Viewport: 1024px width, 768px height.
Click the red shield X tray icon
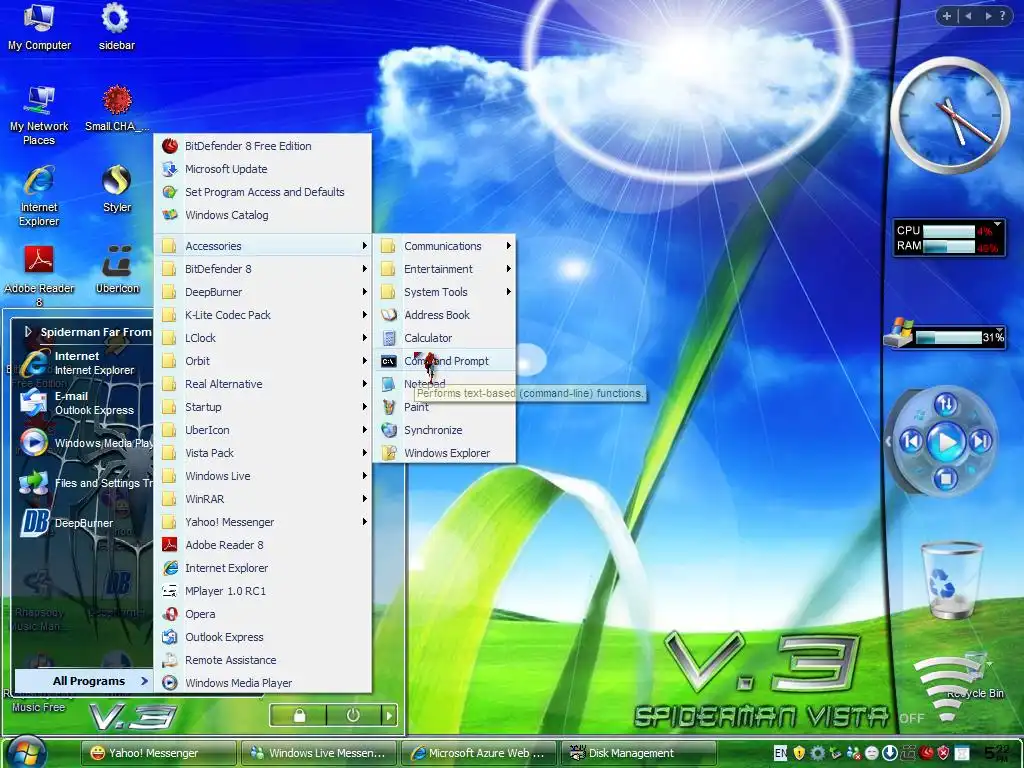coord(944,753)
